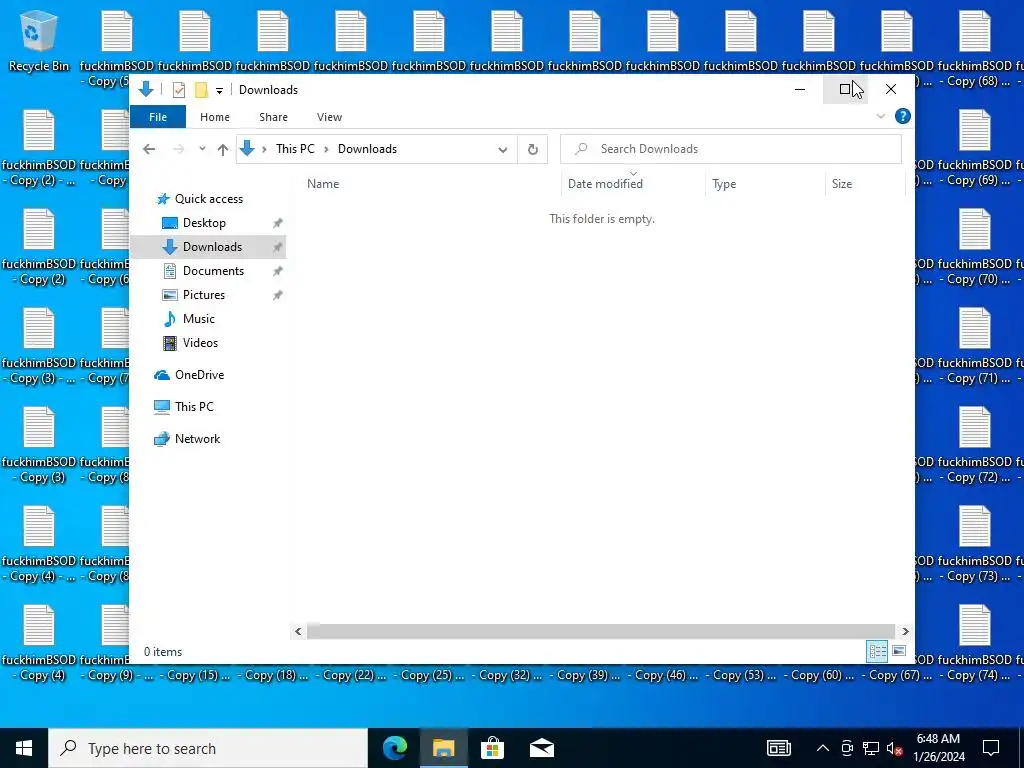
Task: Select fuckhimBSOD - Copy (74) desktop file
Action: tap(974, 642)
